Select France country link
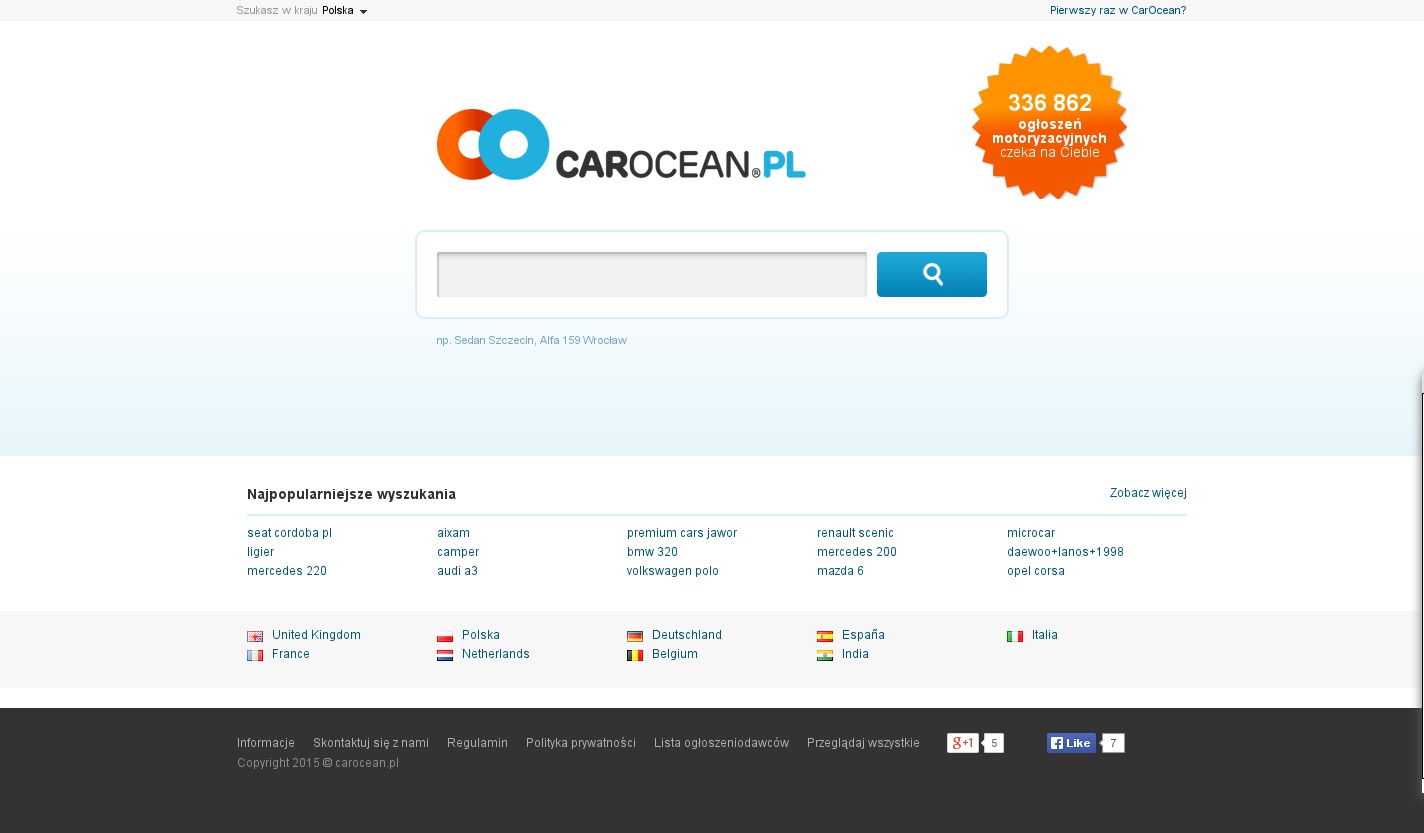Viewport: 1424px width, 833px height. 291,654
